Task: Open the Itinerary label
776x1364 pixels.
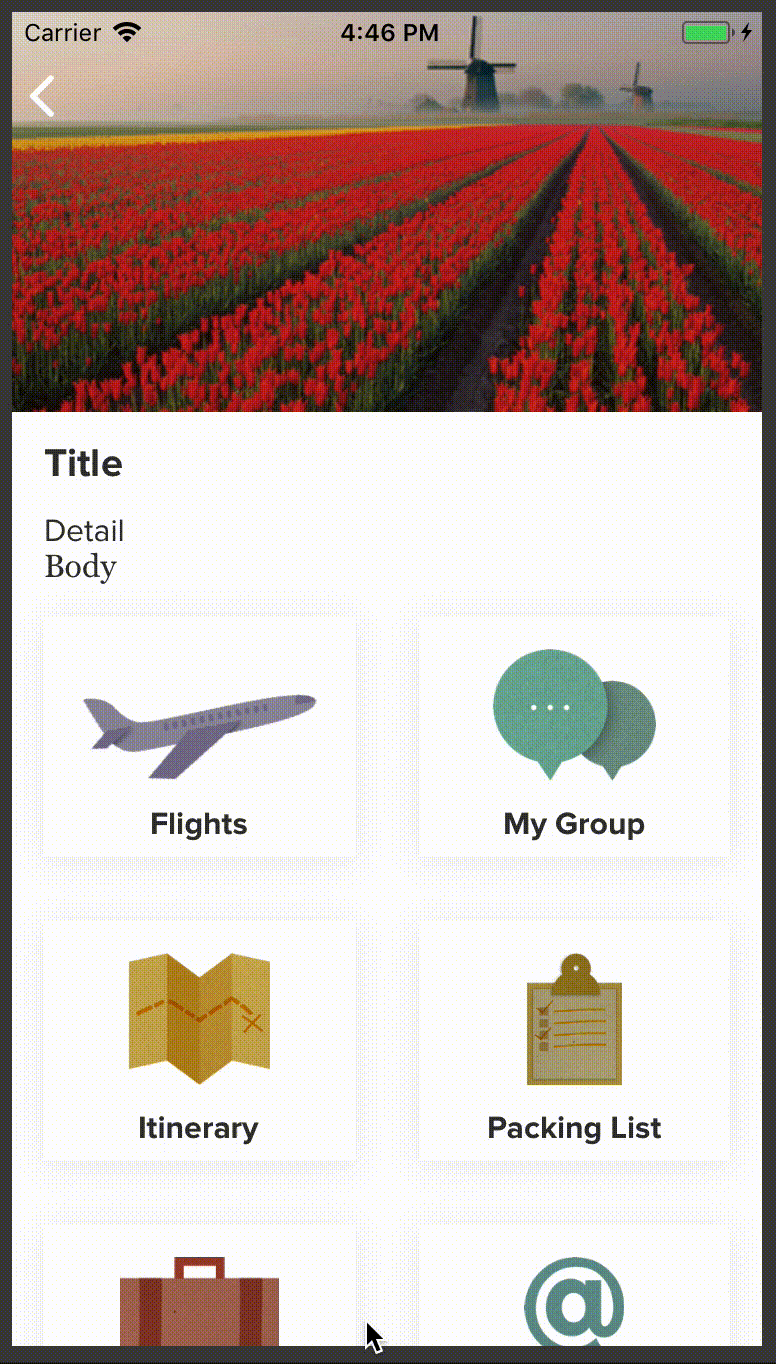Action: pyautogui.click(x=198, y=1128)
